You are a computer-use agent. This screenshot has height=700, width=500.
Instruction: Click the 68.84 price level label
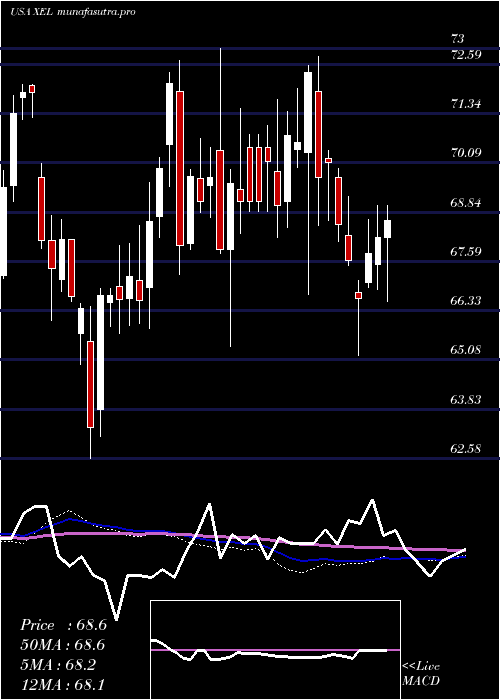pyautogui.click(x=466, y=203)
